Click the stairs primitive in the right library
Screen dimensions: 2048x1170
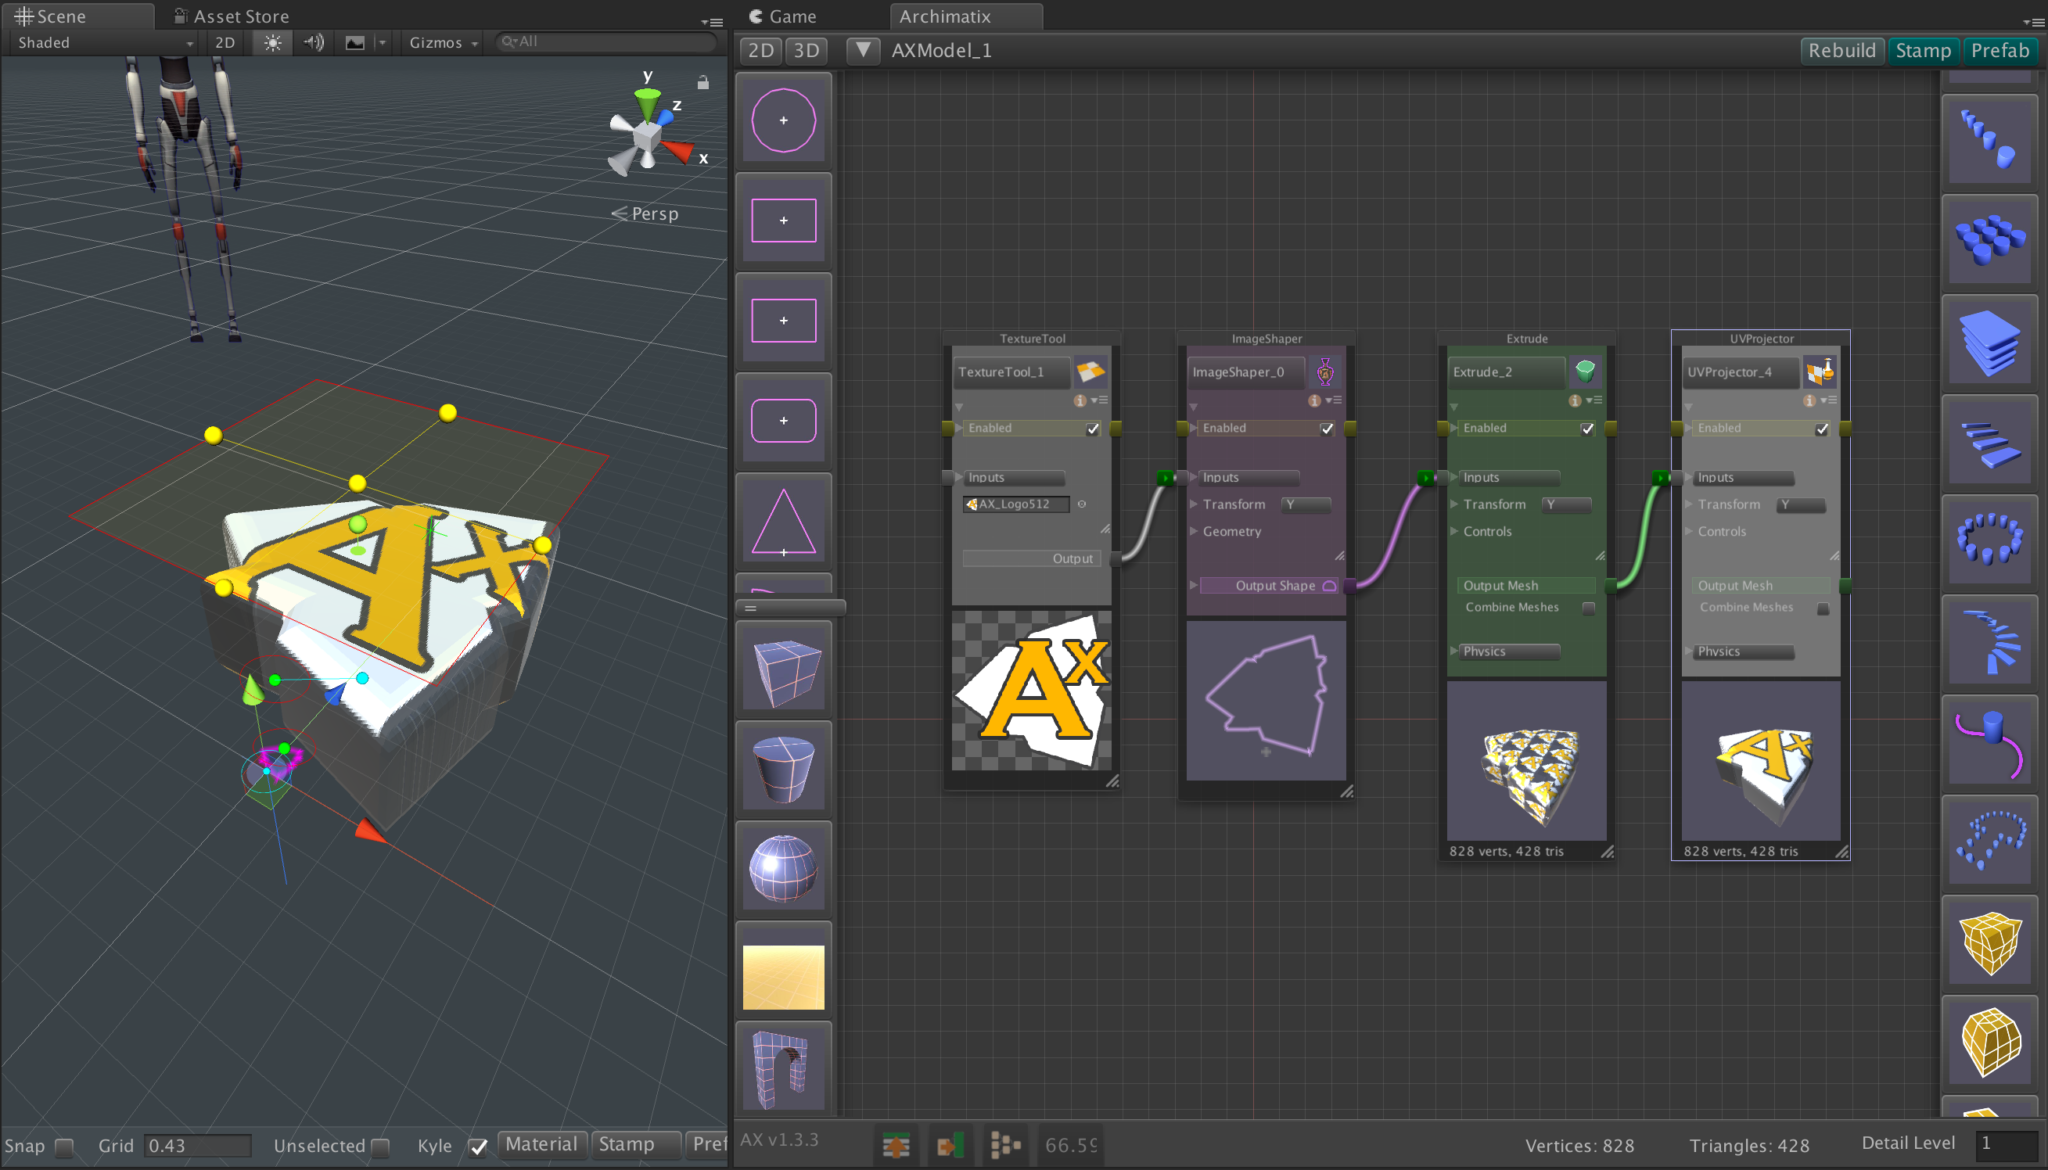click(x=1989, y=441)
